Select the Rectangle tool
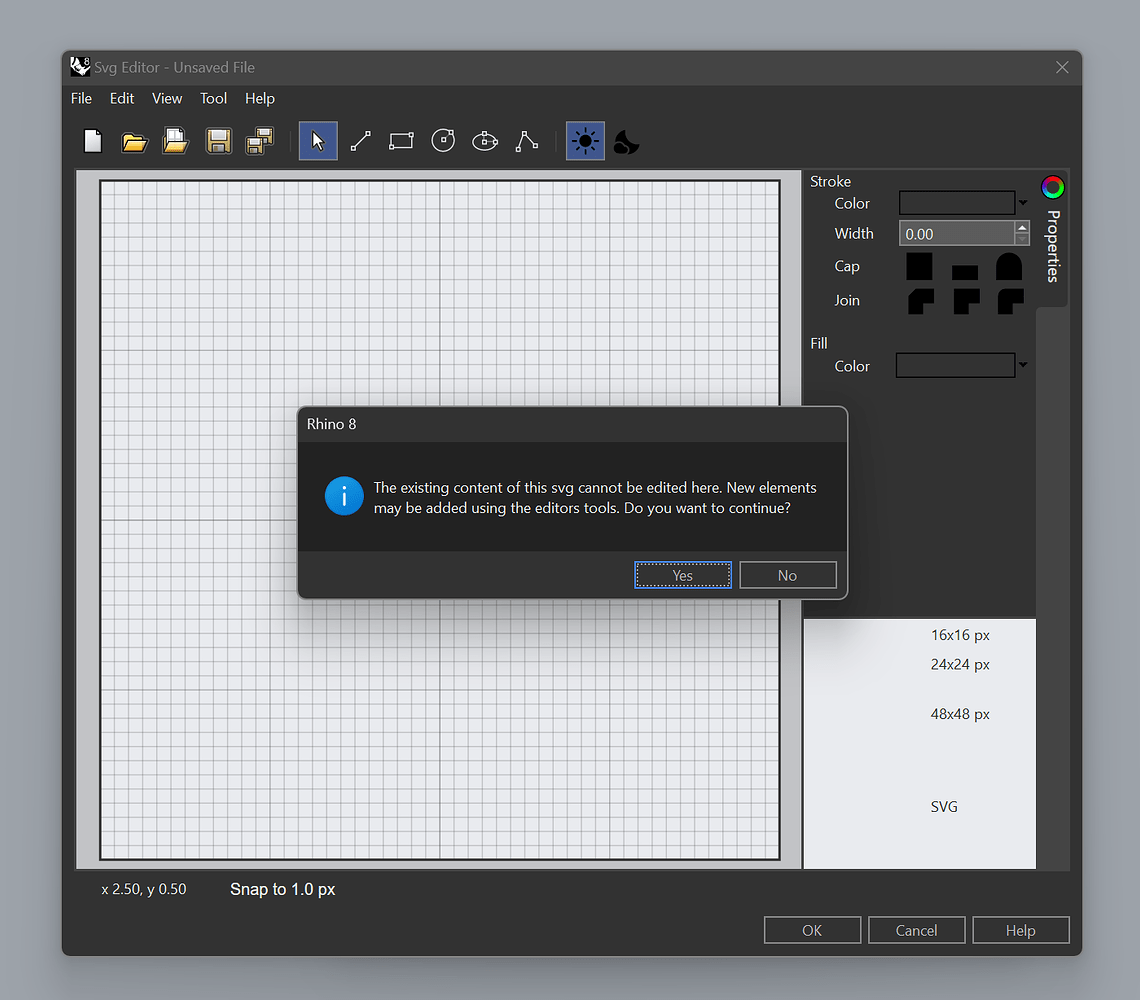This screenshot has height=1000, width=1140. (x=401, y=141)
